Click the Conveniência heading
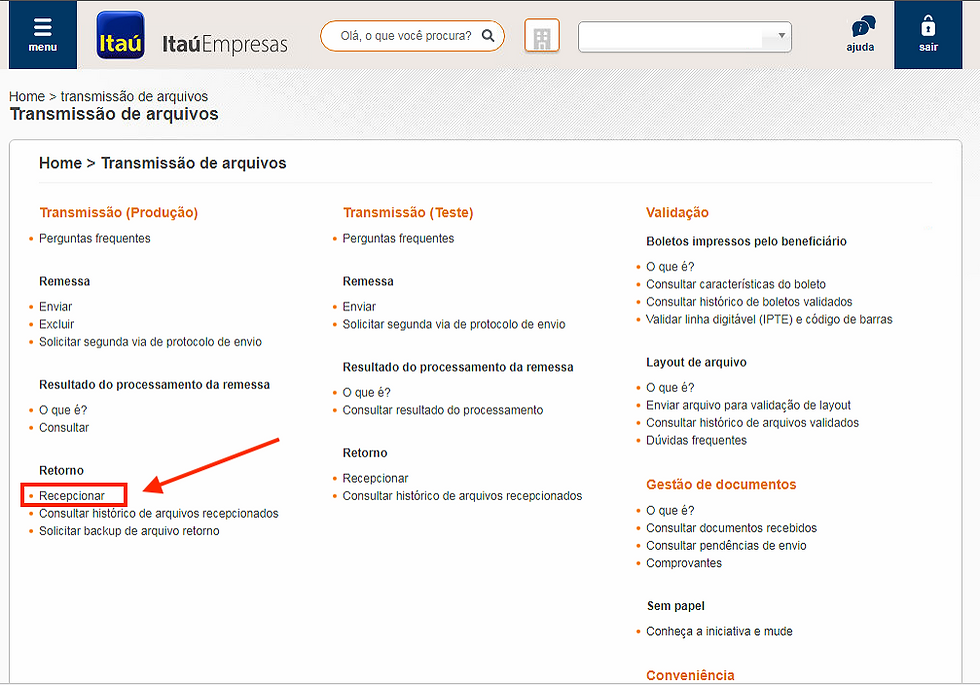 pos(690,675)
